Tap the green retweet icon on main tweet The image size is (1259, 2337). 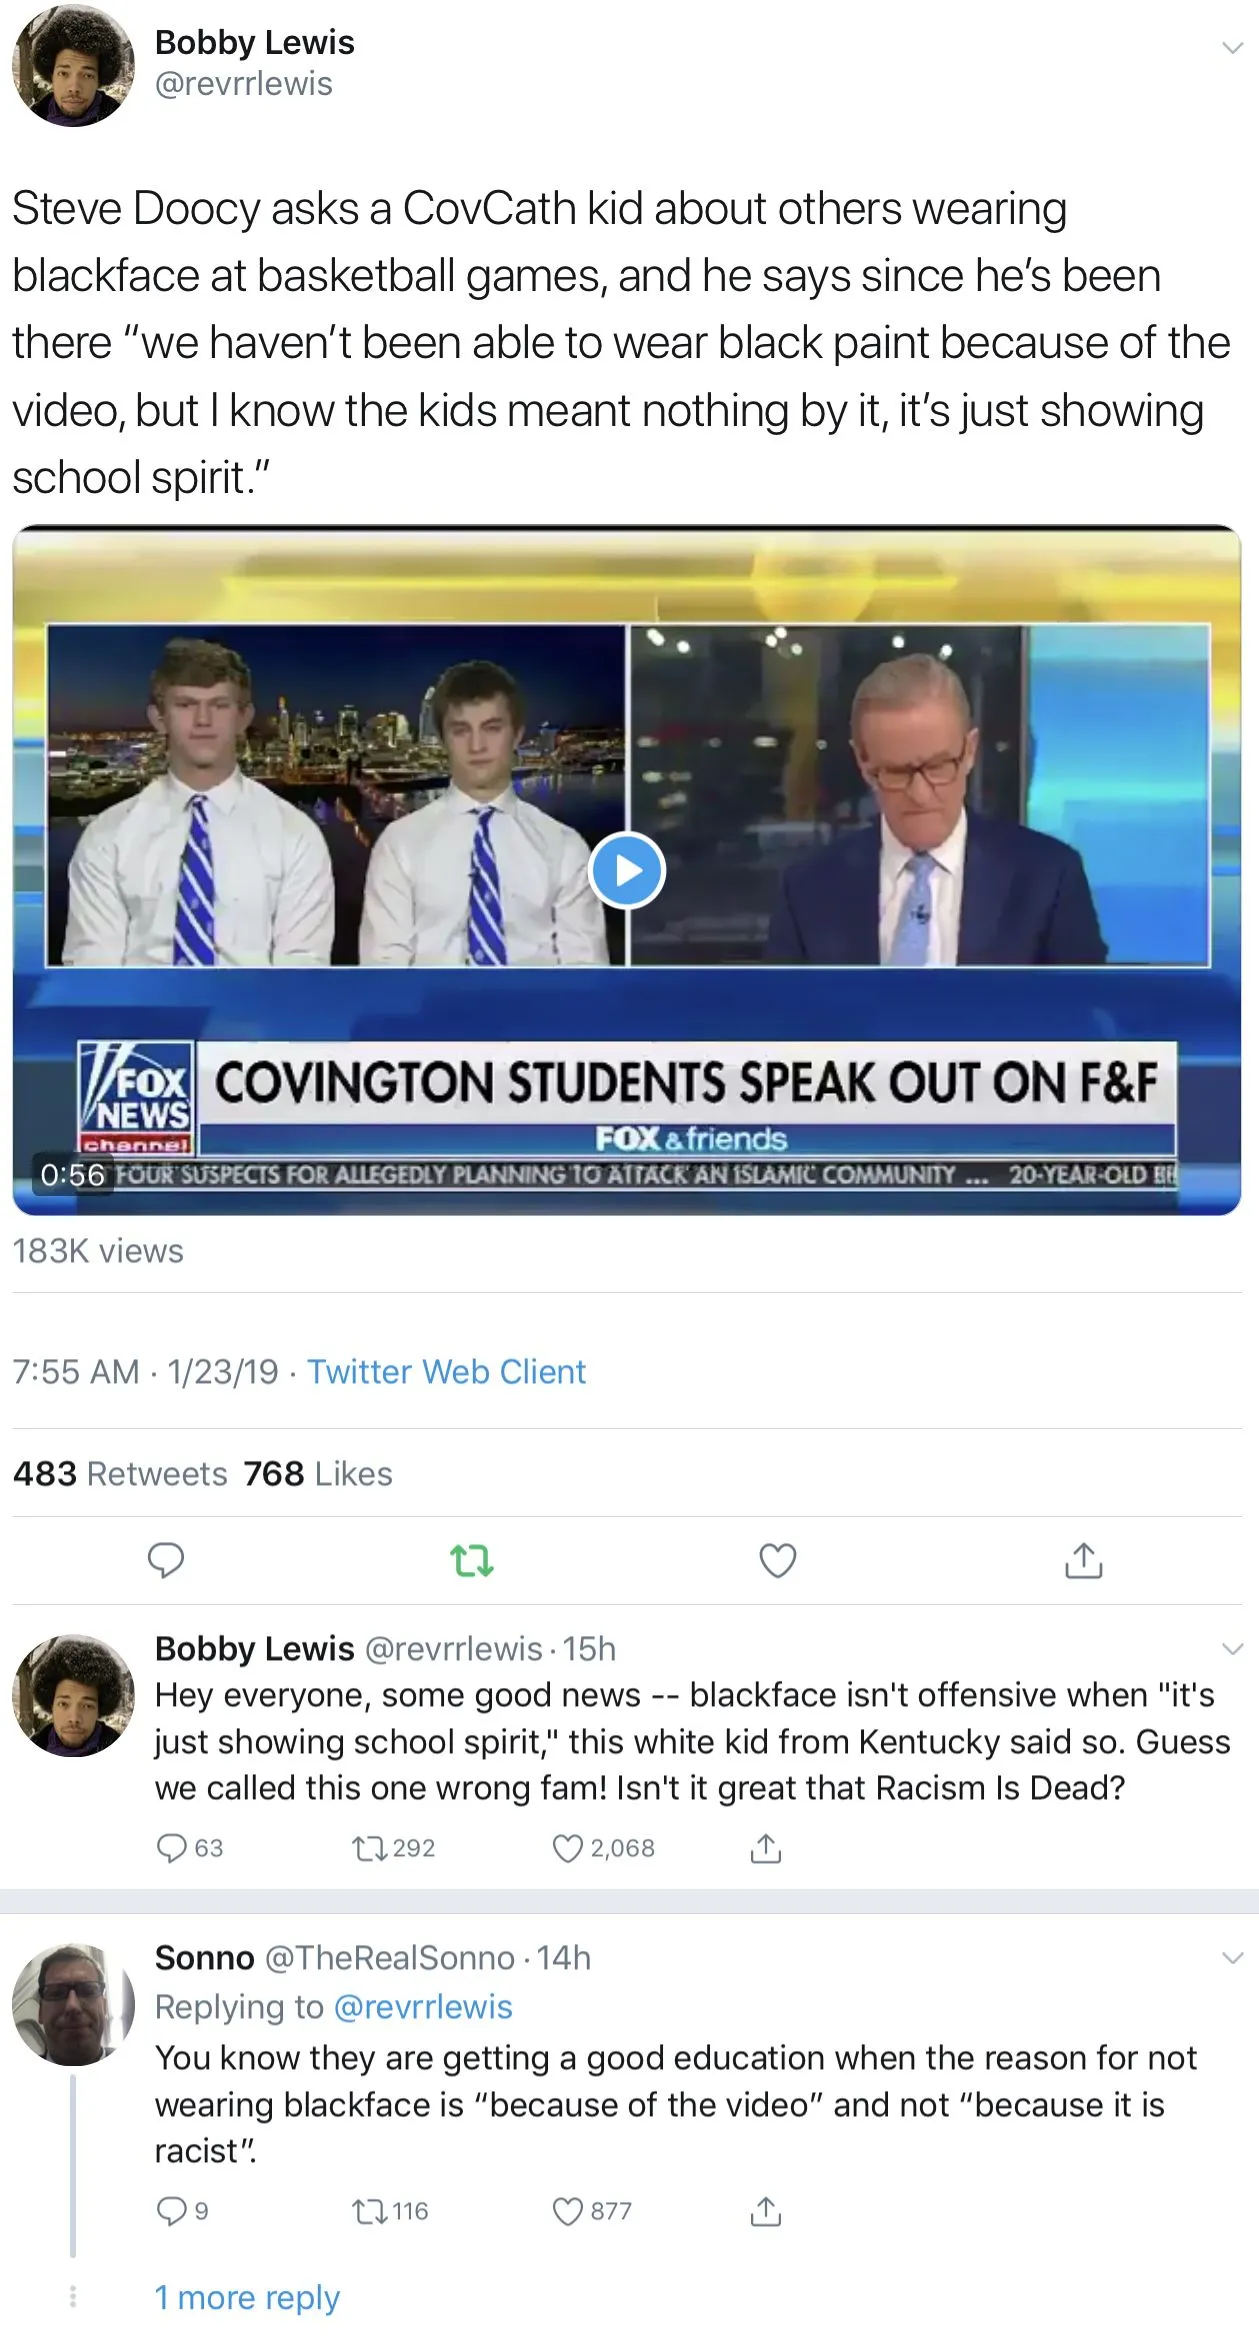click(x=472, y=1561)
